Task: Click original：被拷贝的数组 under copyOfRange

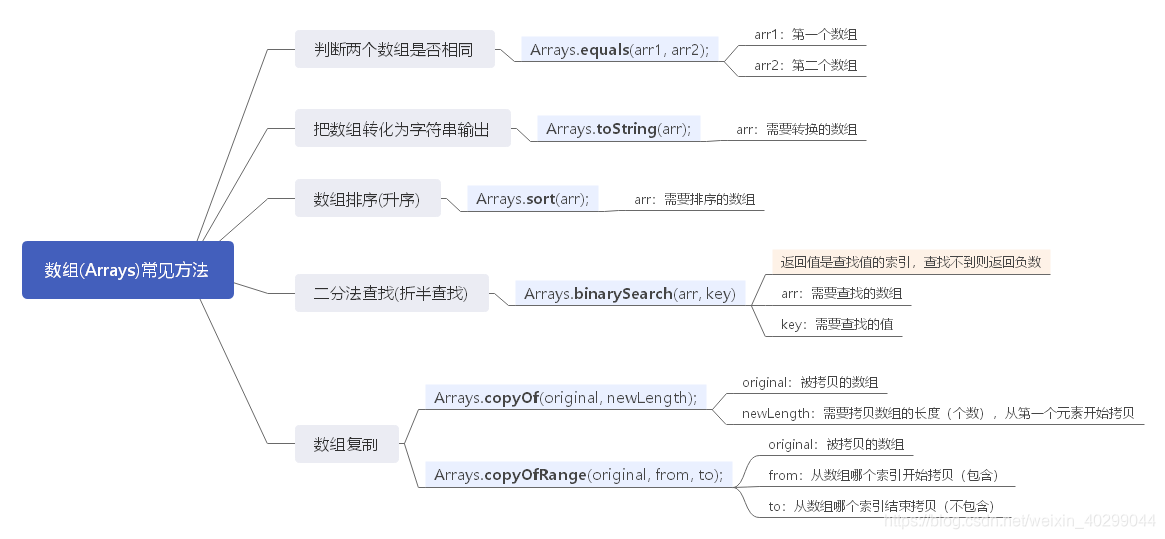Action: 837,445
